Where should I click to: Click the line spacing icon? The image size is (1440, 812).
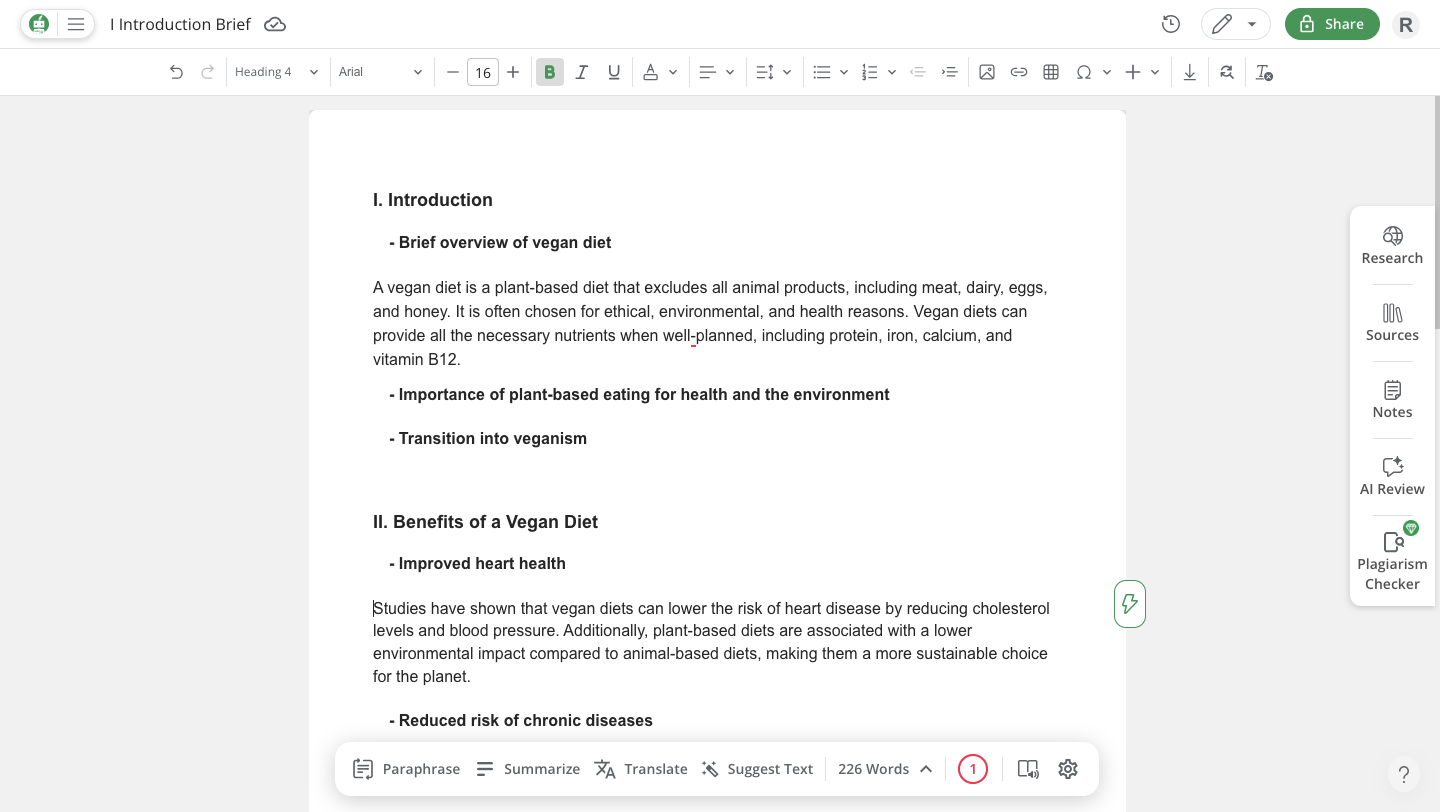765,72
